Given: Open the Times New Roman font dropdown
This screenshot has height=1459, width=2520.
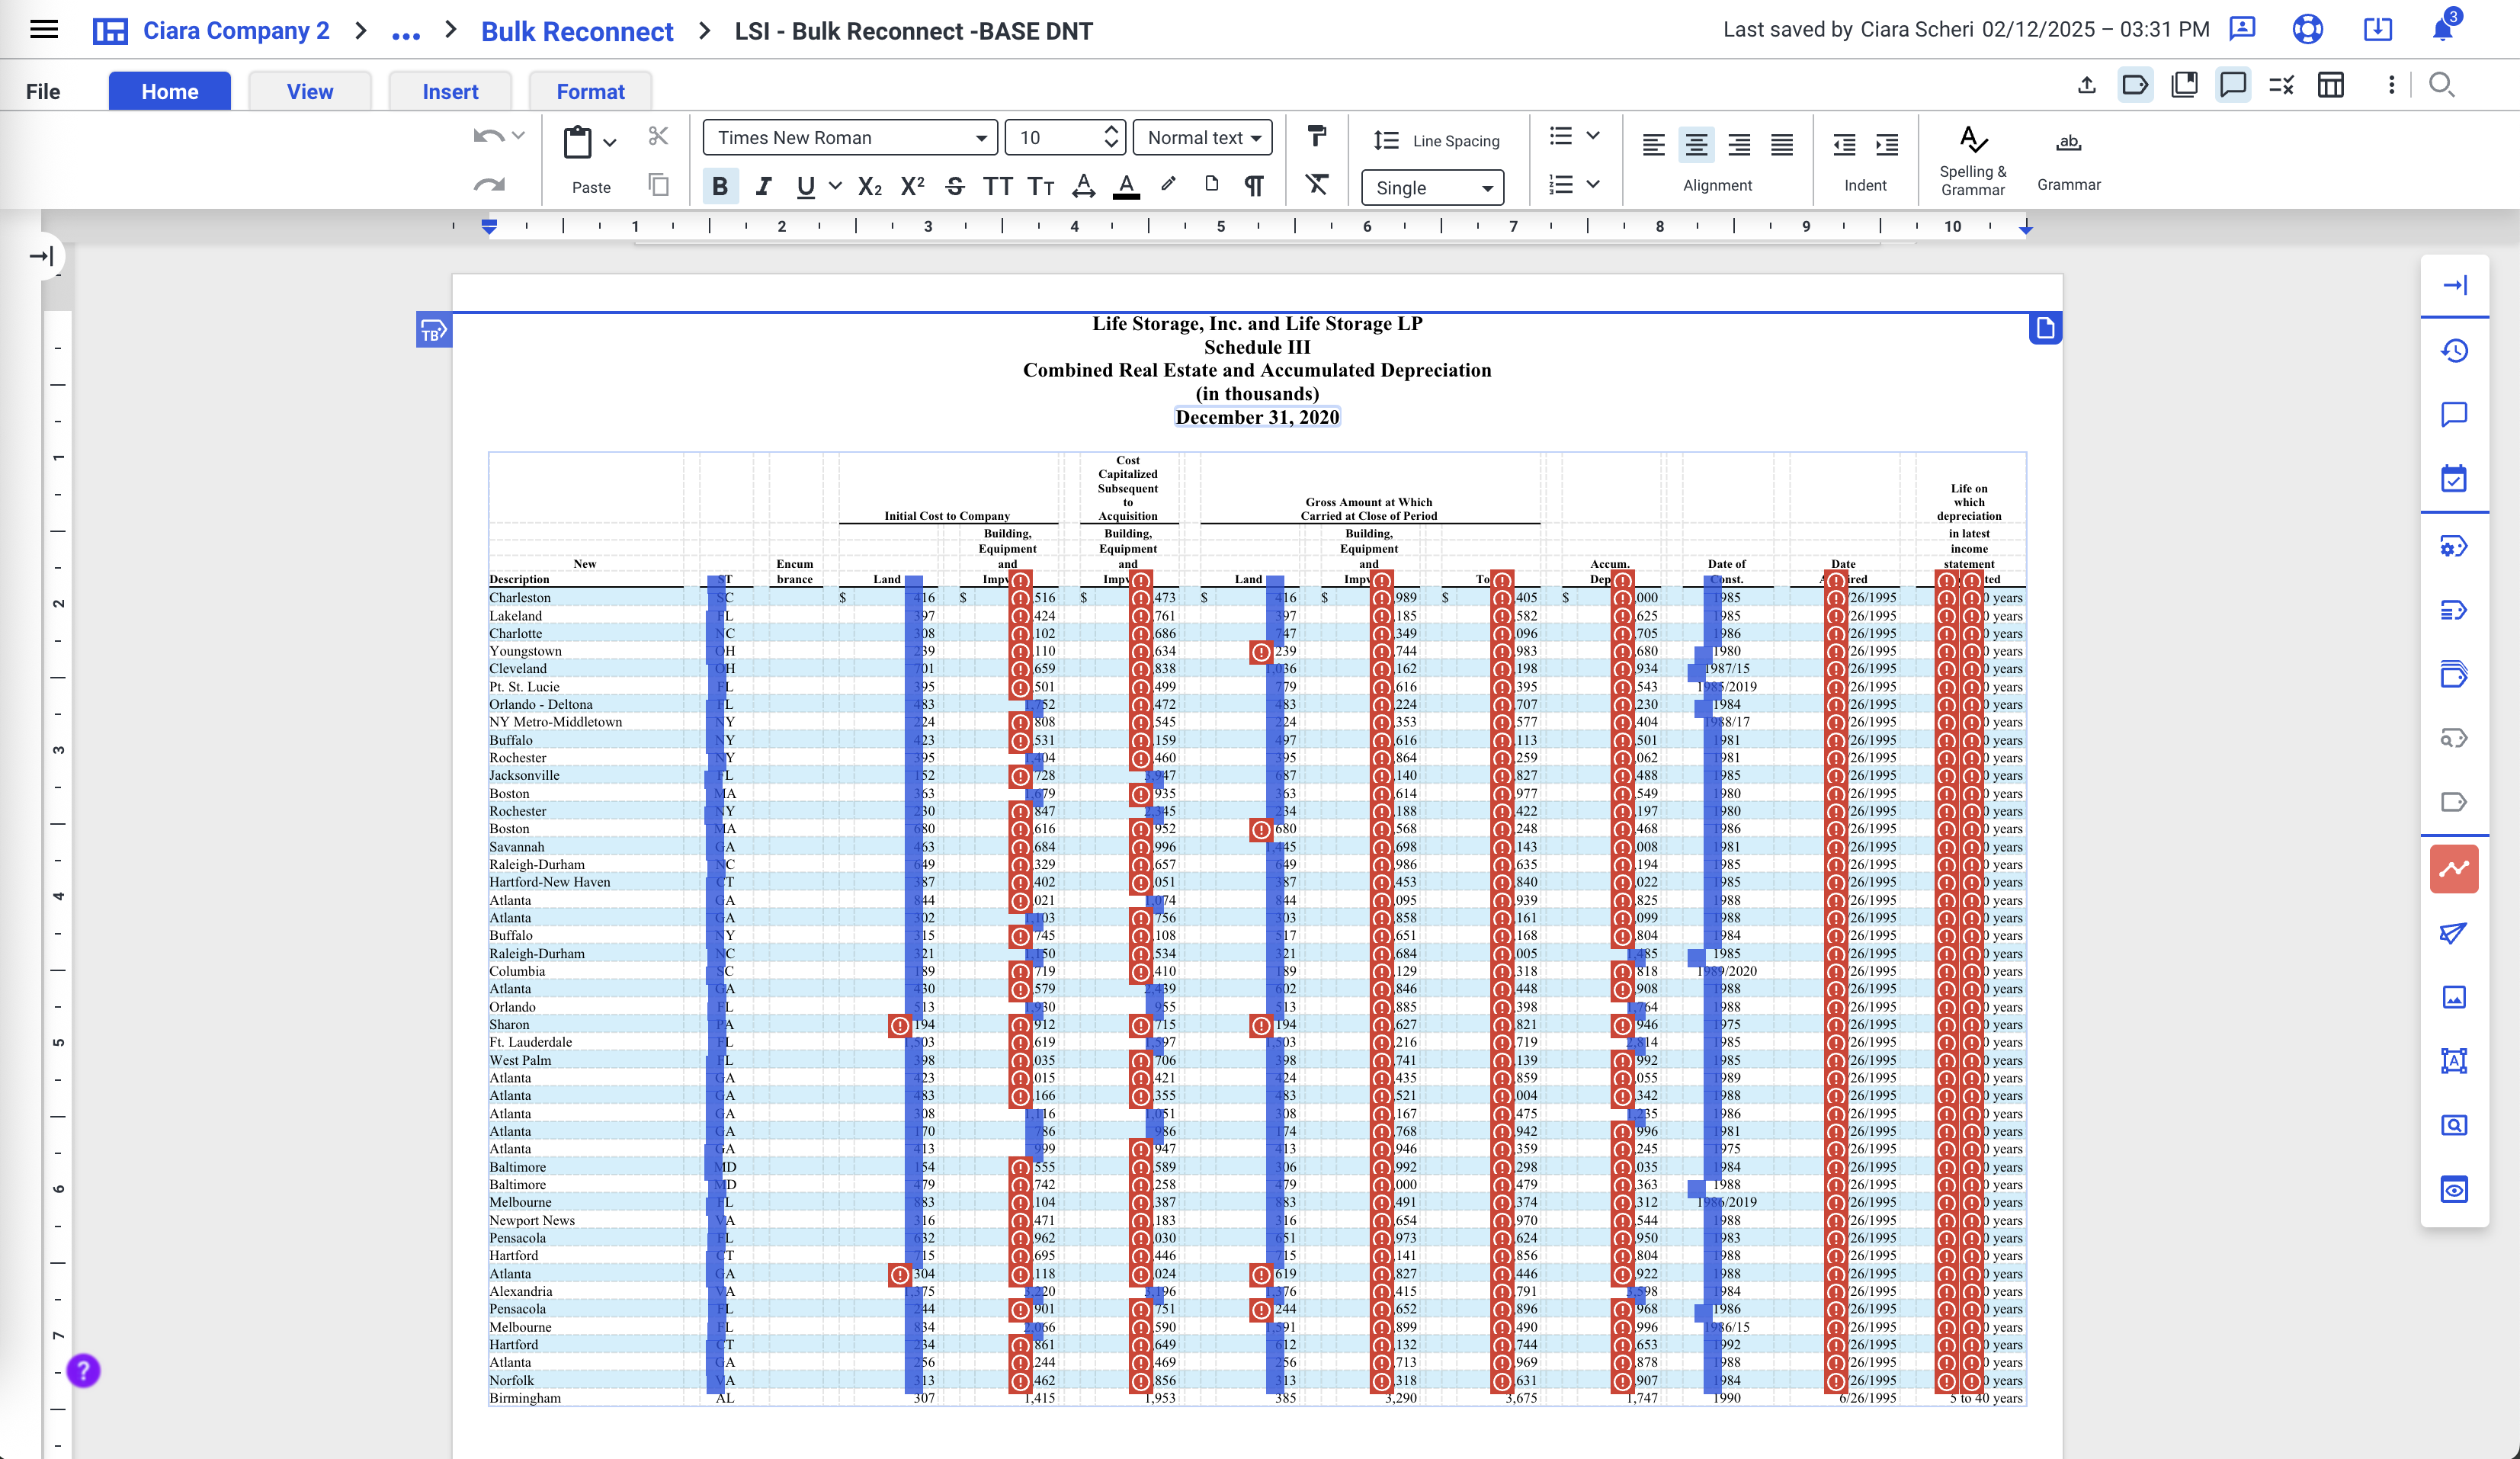Looking at the screenshot, I should (849, 138).
